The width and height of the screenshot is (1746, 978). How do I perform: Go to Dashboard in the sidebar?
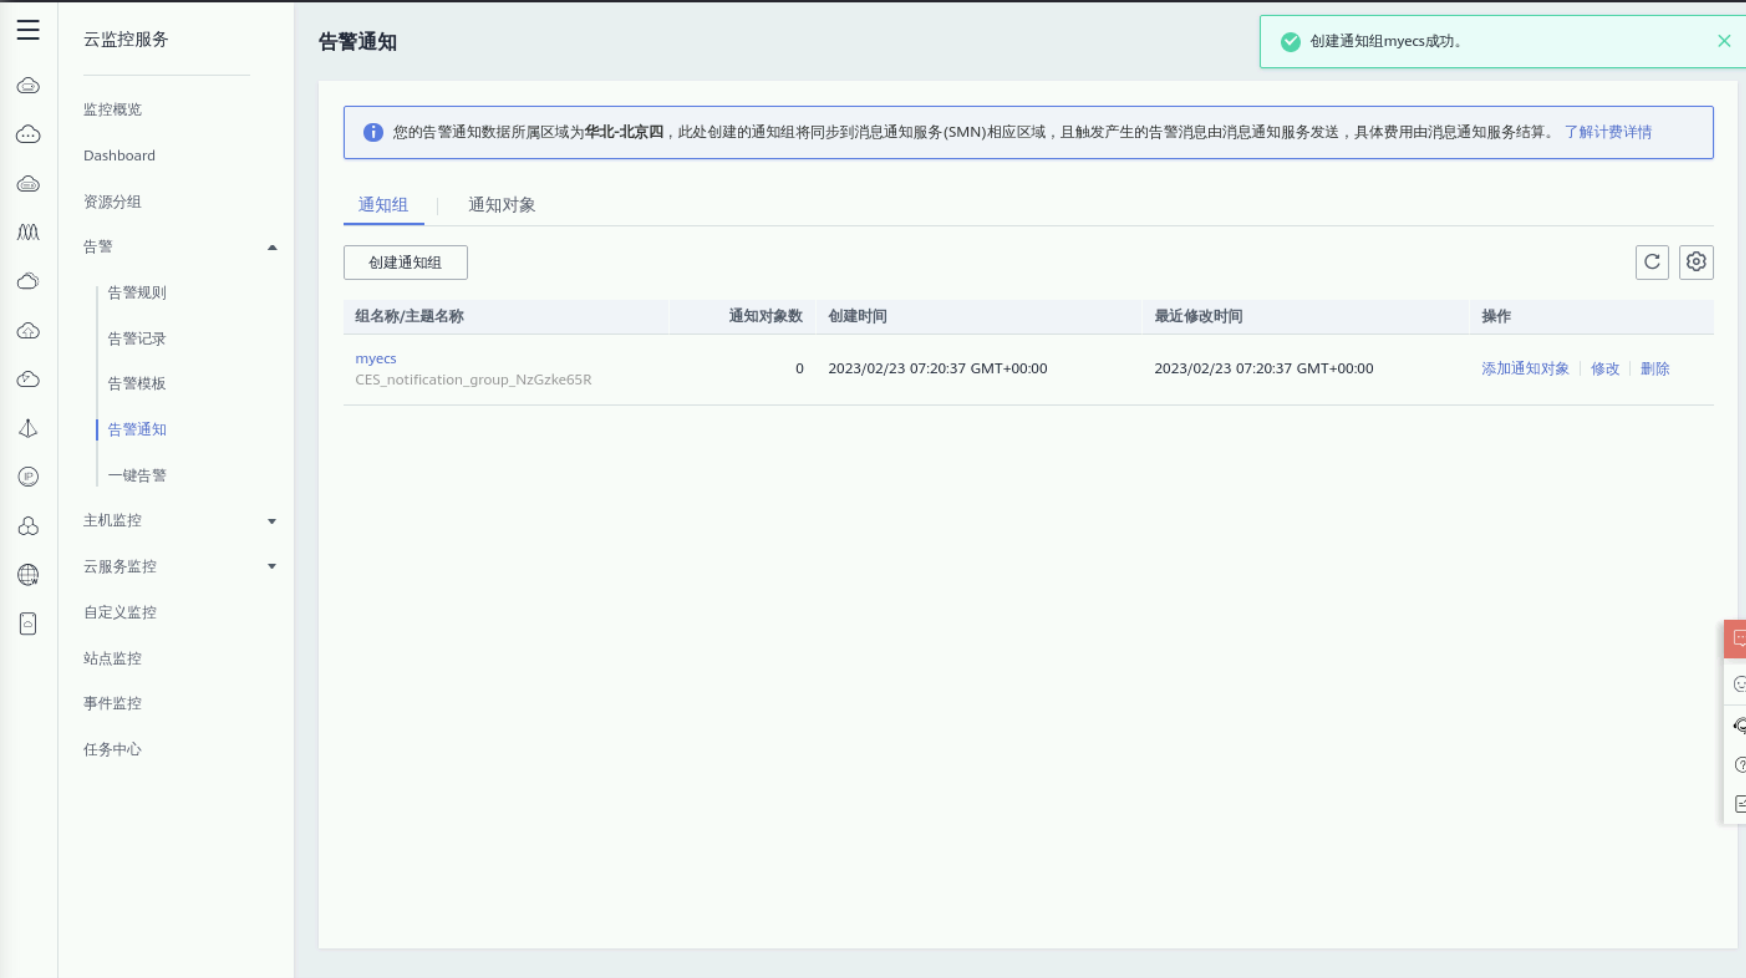click(119, 155)
